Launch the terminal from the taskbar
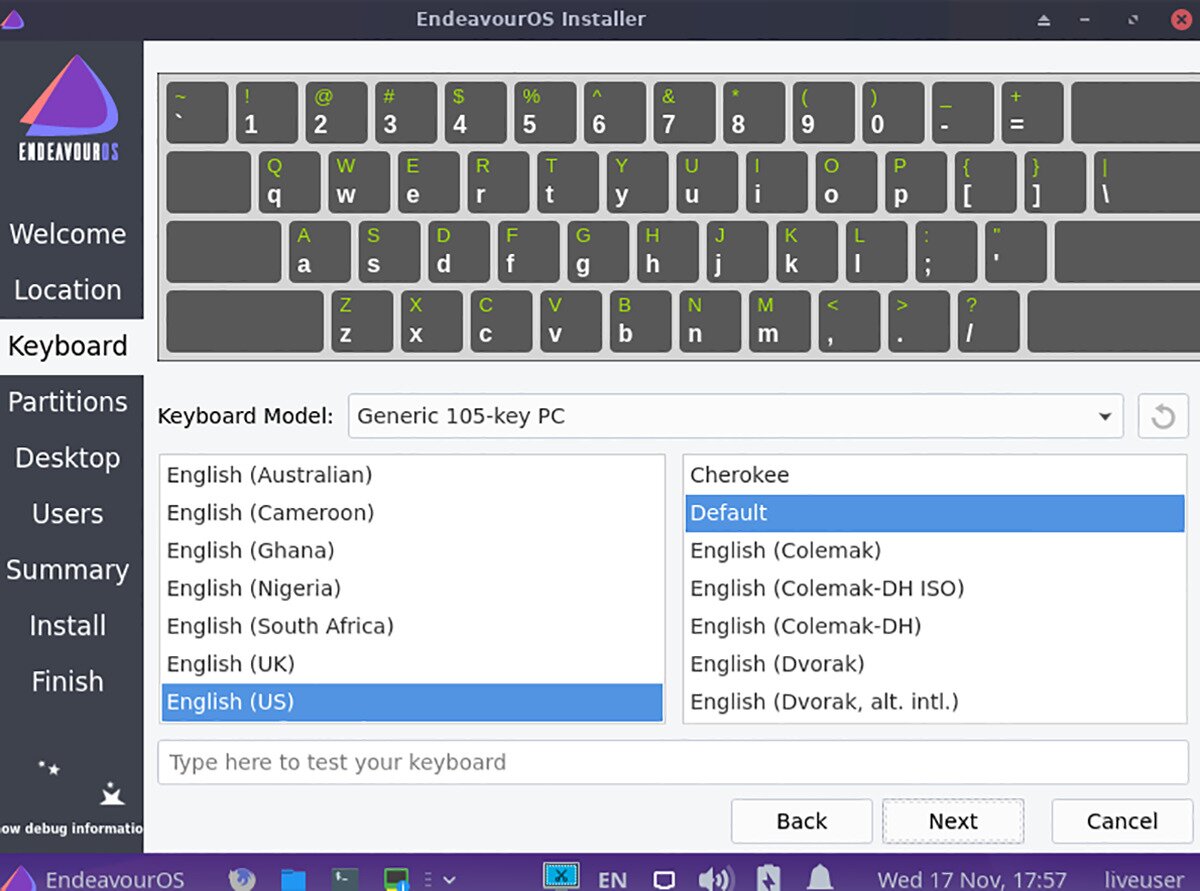The image size is (1200, 891). [346, 879]
